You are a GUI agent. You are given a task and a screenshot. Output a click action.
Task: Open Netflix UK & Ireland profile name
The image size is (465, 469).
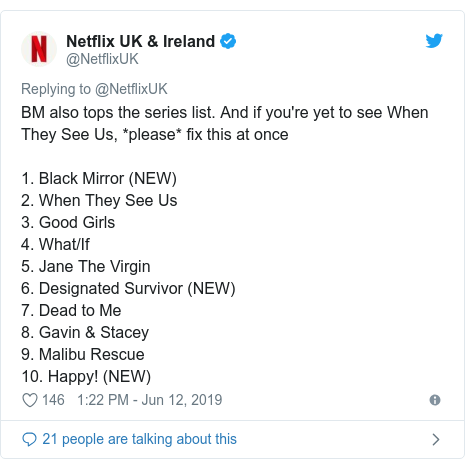(141, 41)
